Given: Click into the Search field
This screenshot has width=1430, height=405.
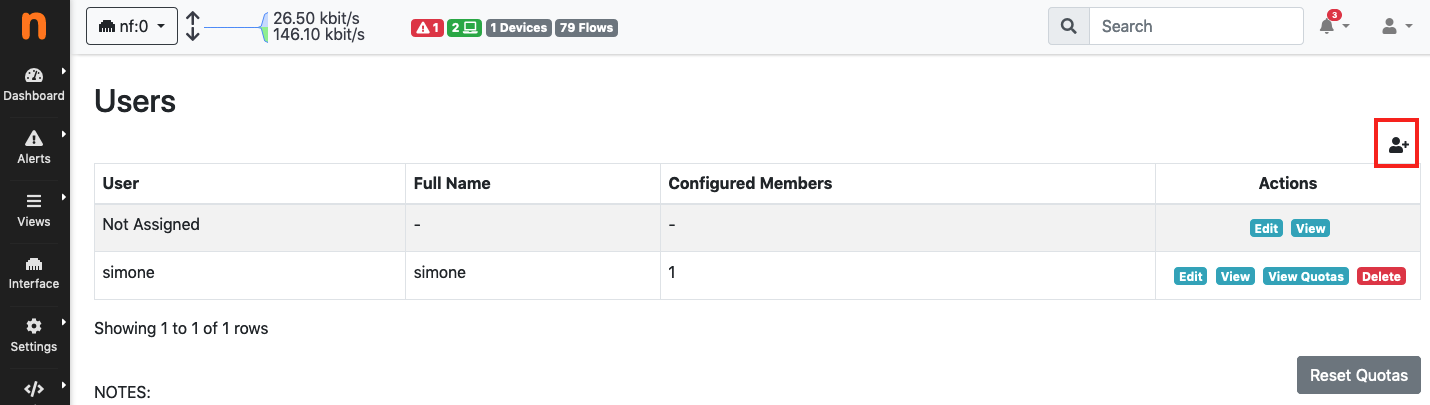Looking at the screenshot, I should (1196, 26).
